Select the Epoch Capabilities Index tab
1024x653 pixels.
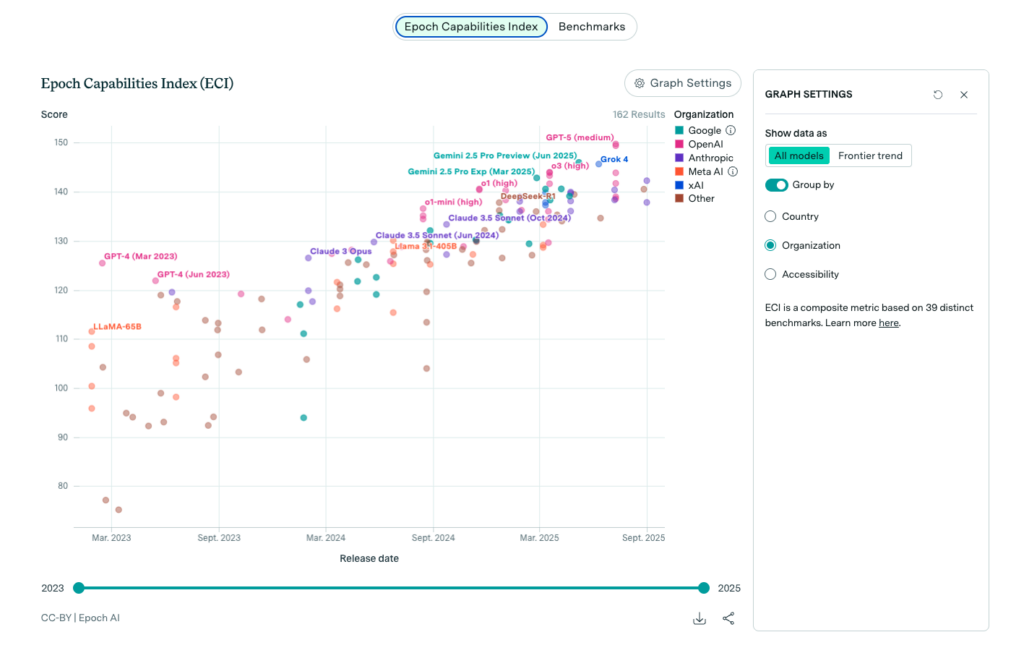tap(471, 27)
